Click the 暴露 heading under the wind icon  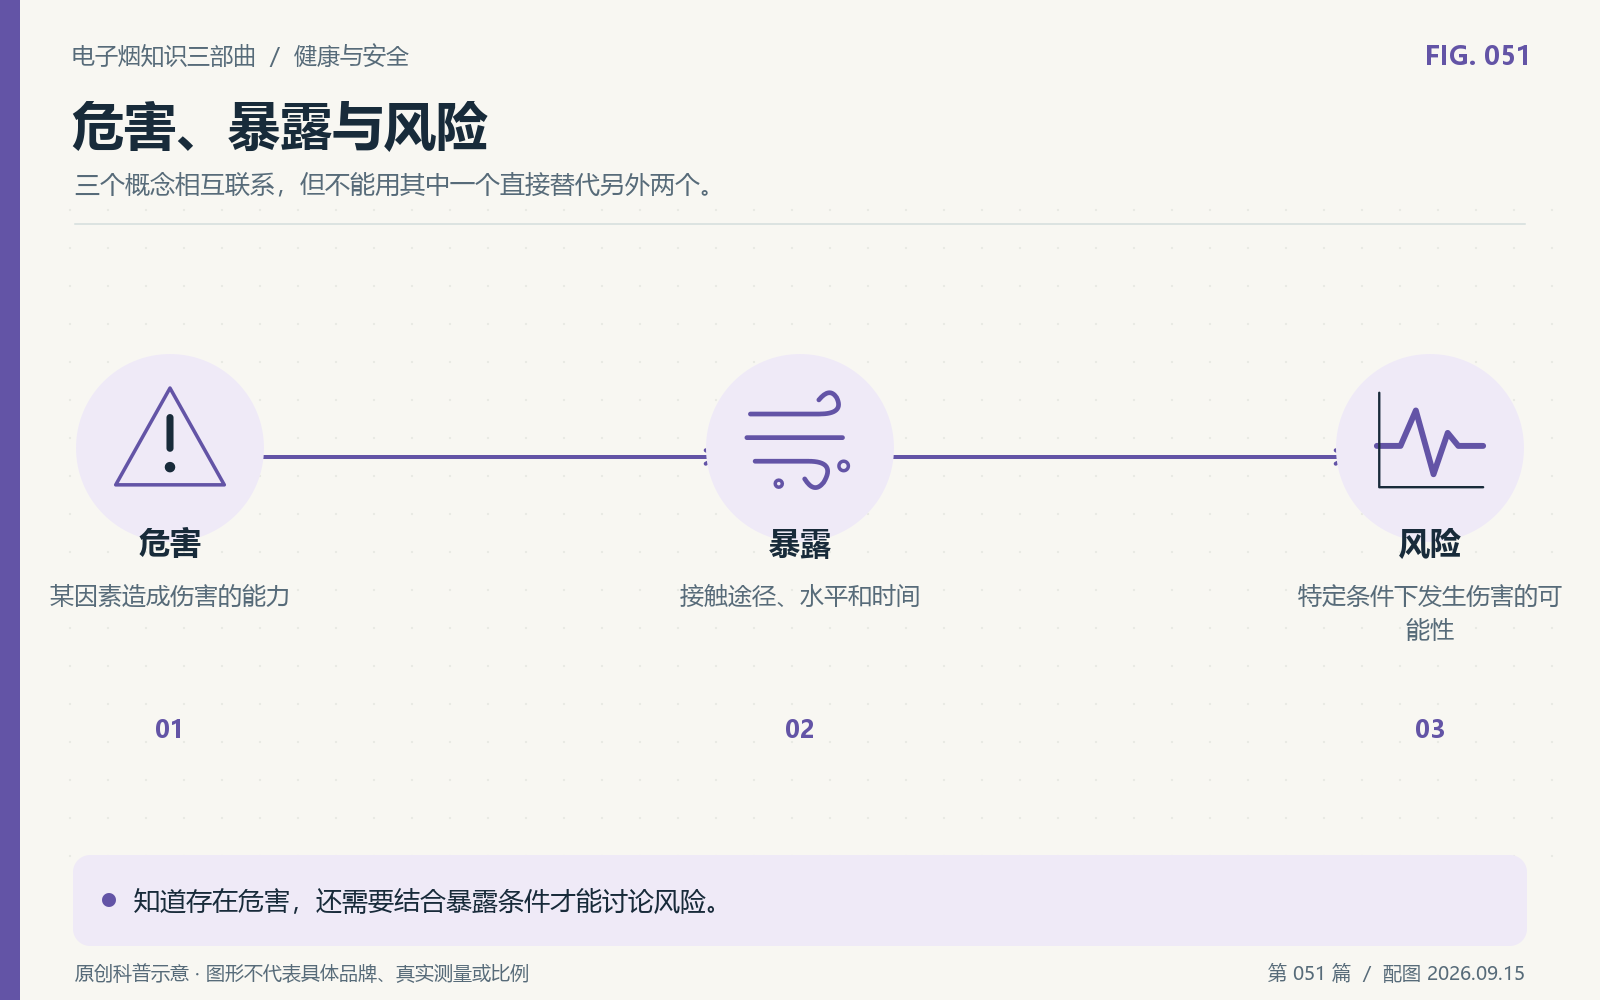(x=800, y=543)
